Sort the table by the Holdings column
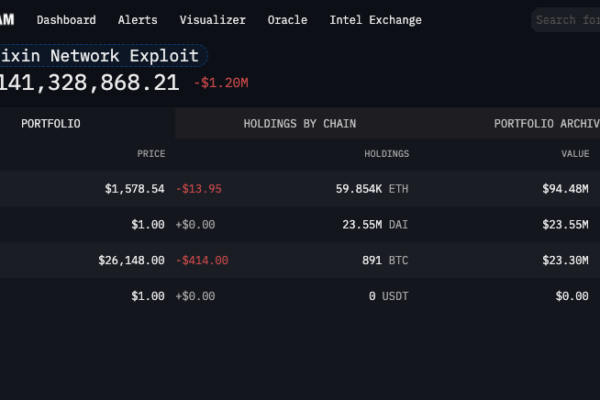Screen dimensions: 600x400 click(386, 154)
